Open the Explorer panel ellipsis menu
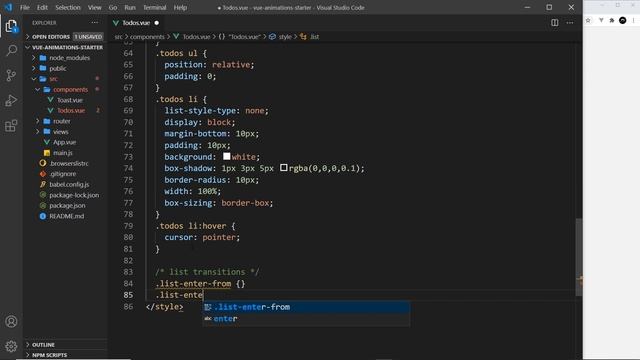640x360 pixels. tap(95, 23)
